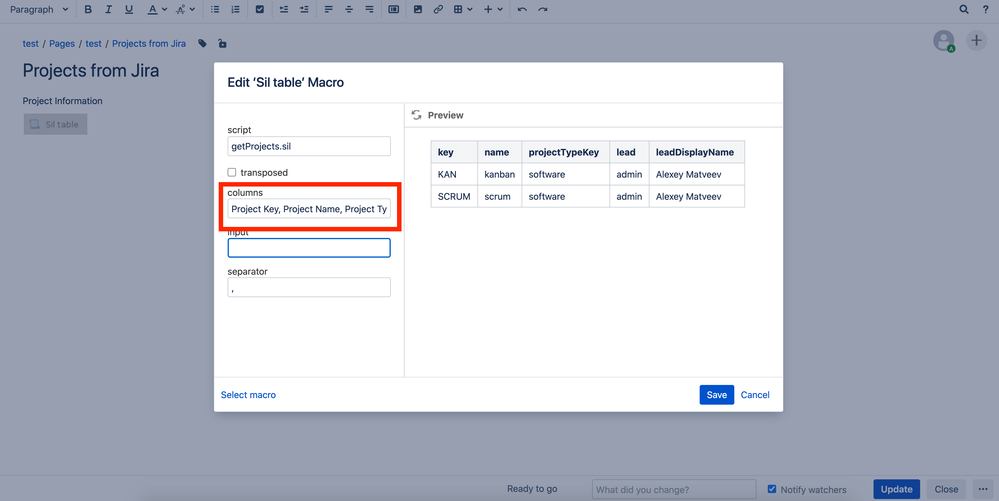Screen dimensions: 999x501
Task: Save the Sil table macro
Action: coord(717,395)
